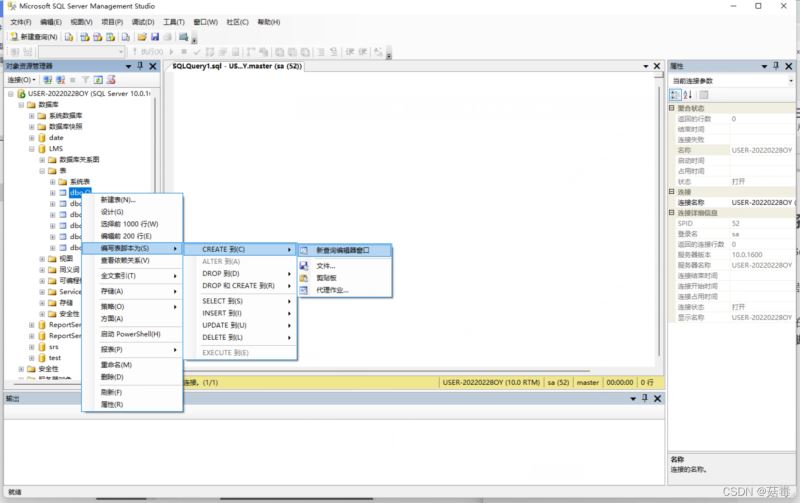Image resolution: width=800 pixels, height=503 pixels.
Task: Open the 工具(T) menu in menu bar
Action: click(x=173, y=21)
